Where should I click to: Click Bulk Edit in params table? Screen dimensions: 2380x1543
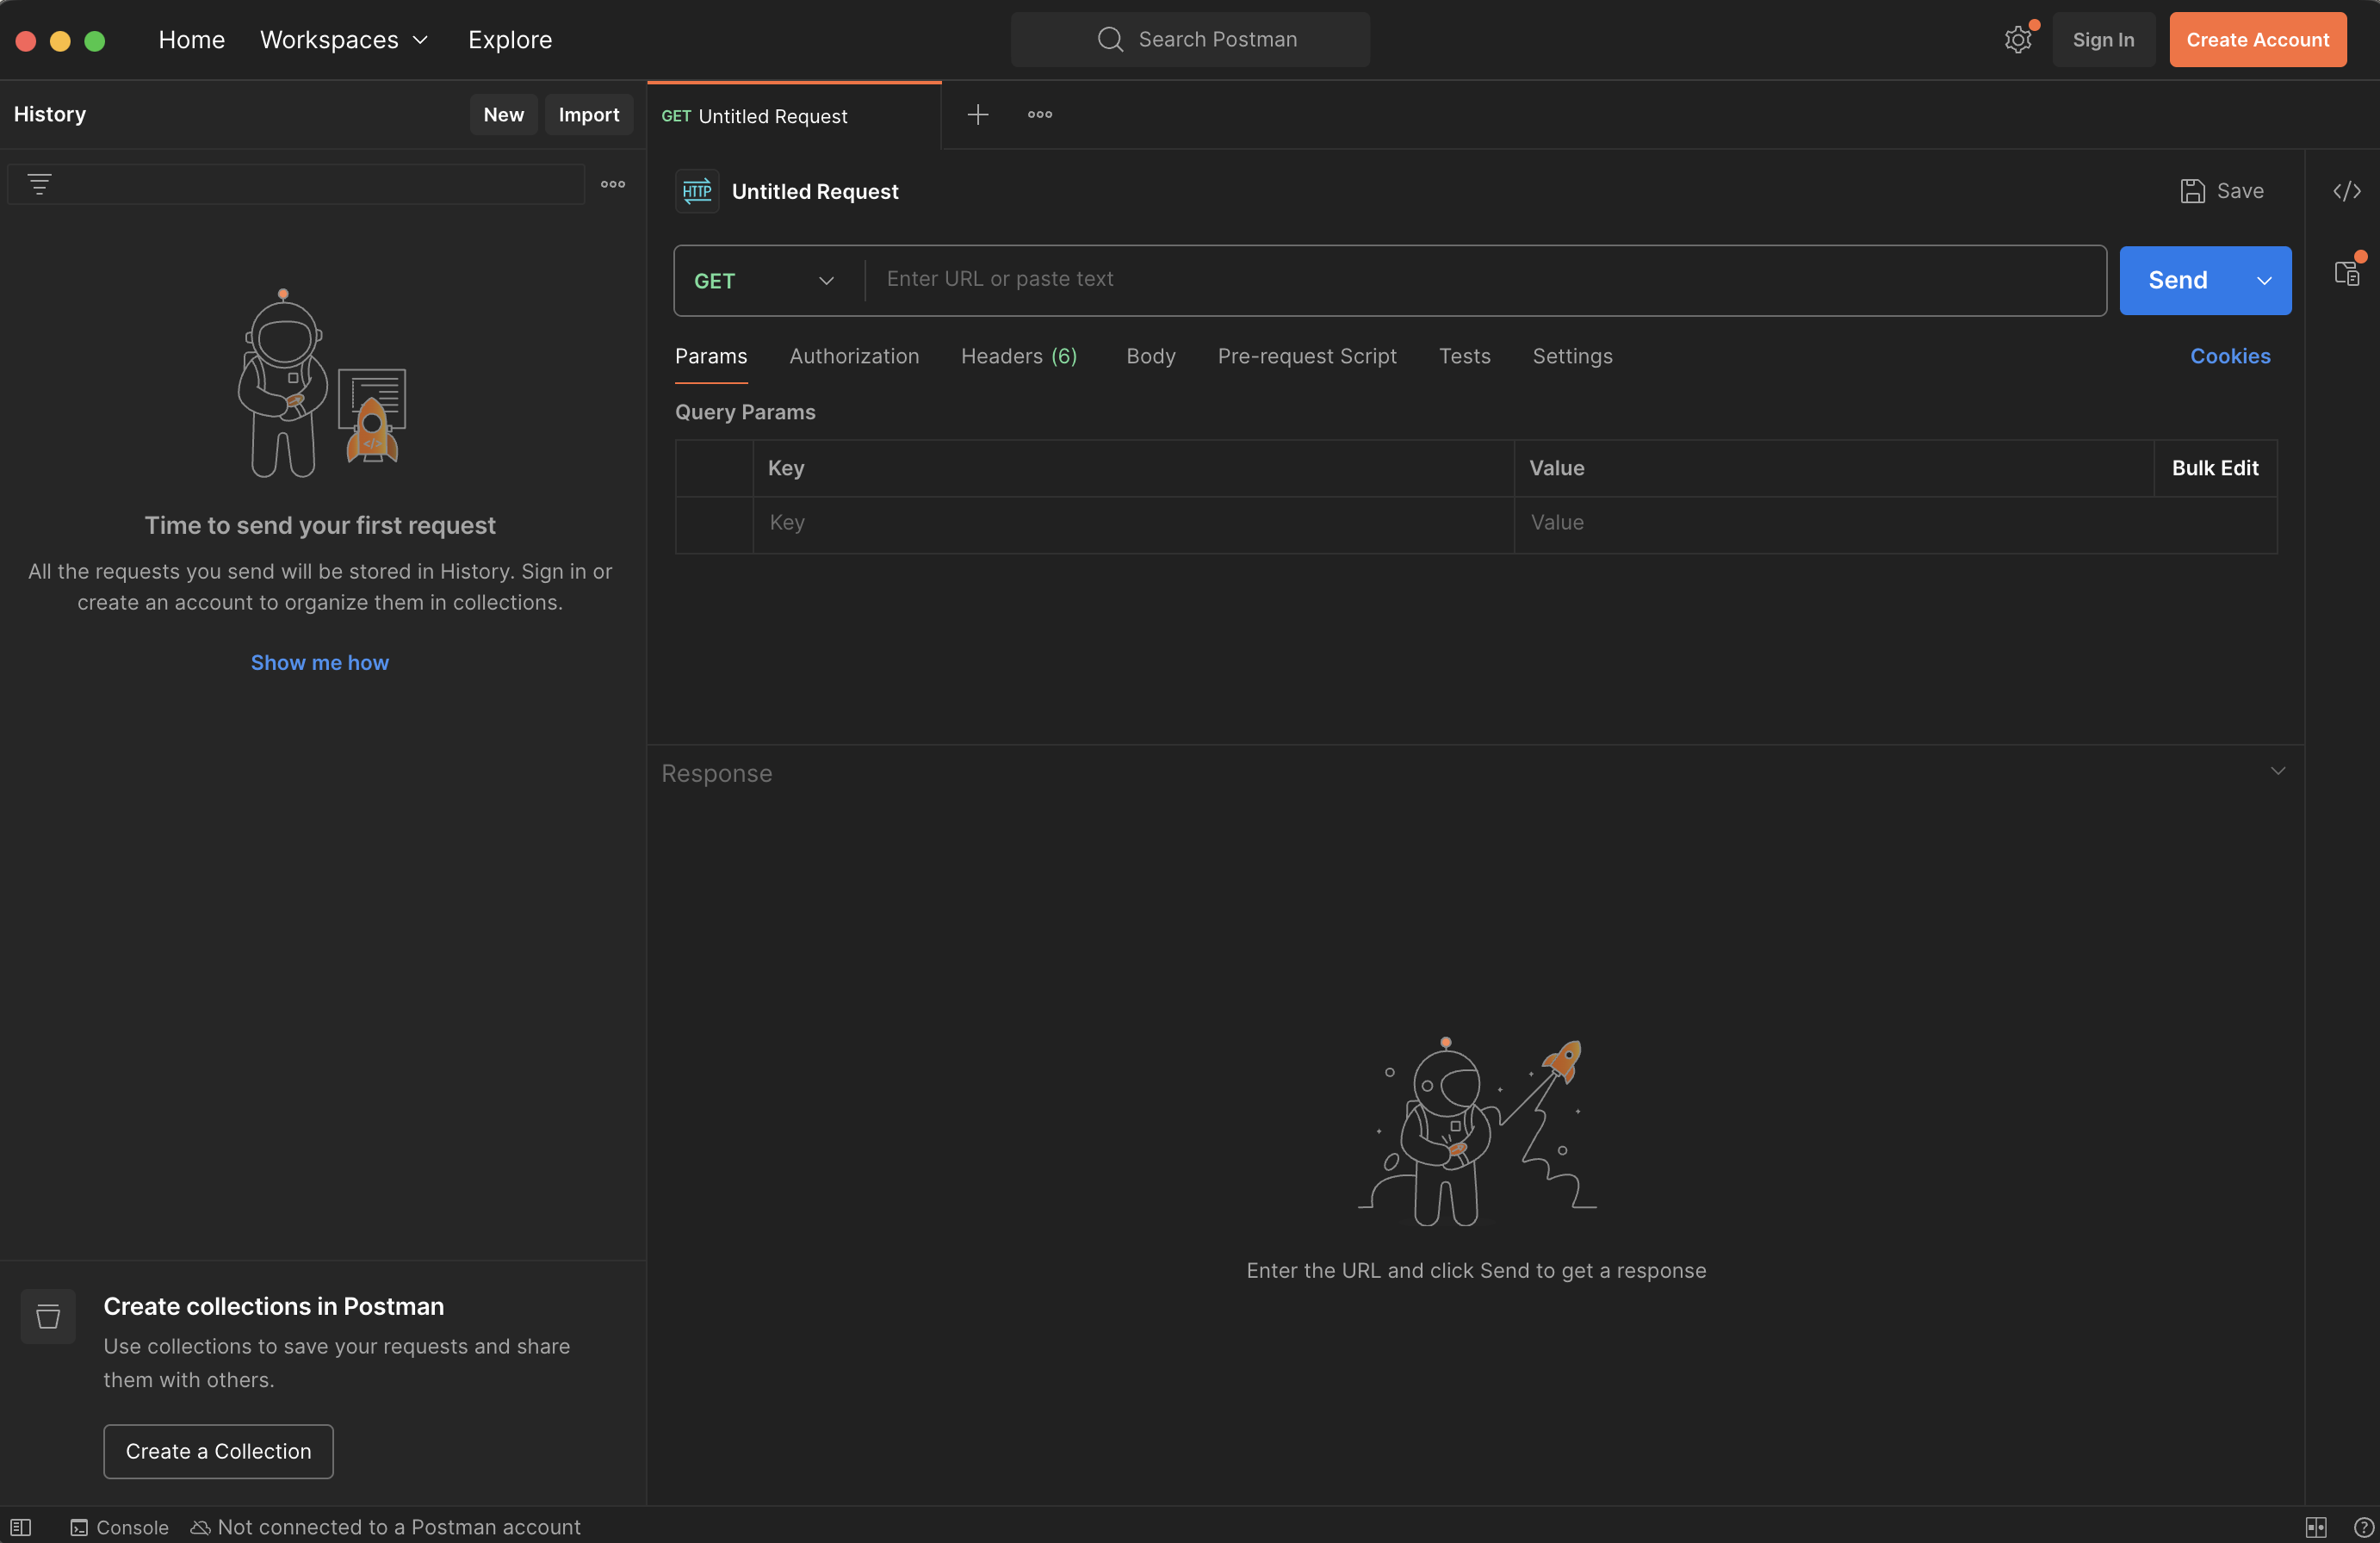(2215, 468)
